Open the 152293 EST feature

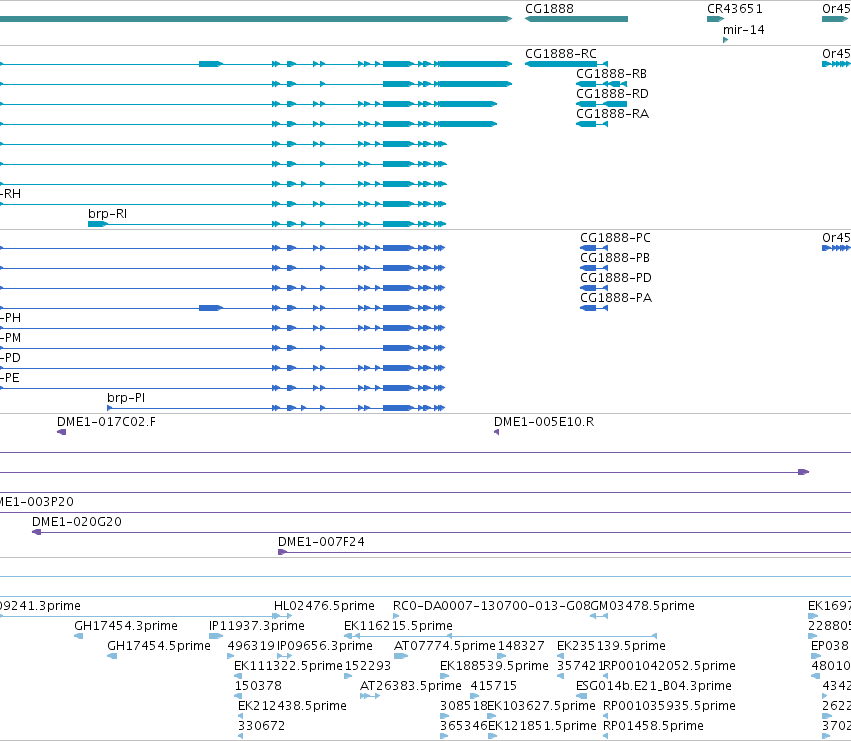[x=348, y=676]
